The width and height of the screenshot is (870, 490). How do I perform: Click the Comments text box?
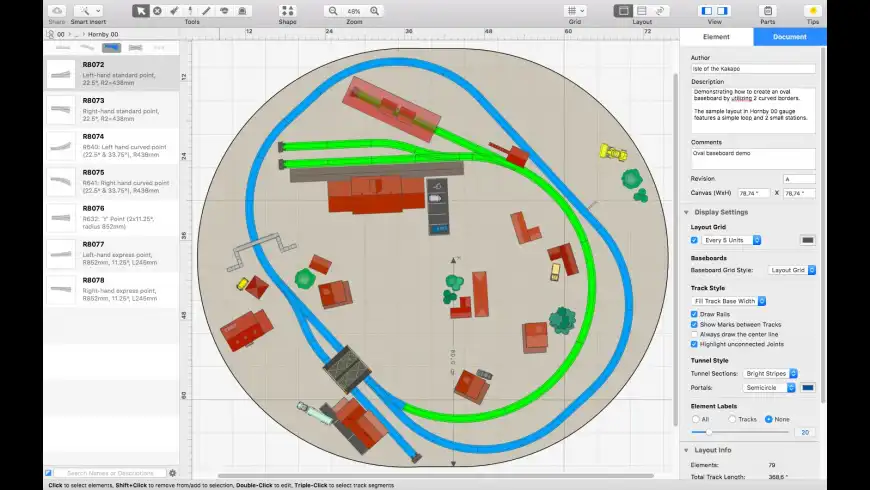pyautogui.click(x=753, y=159)
